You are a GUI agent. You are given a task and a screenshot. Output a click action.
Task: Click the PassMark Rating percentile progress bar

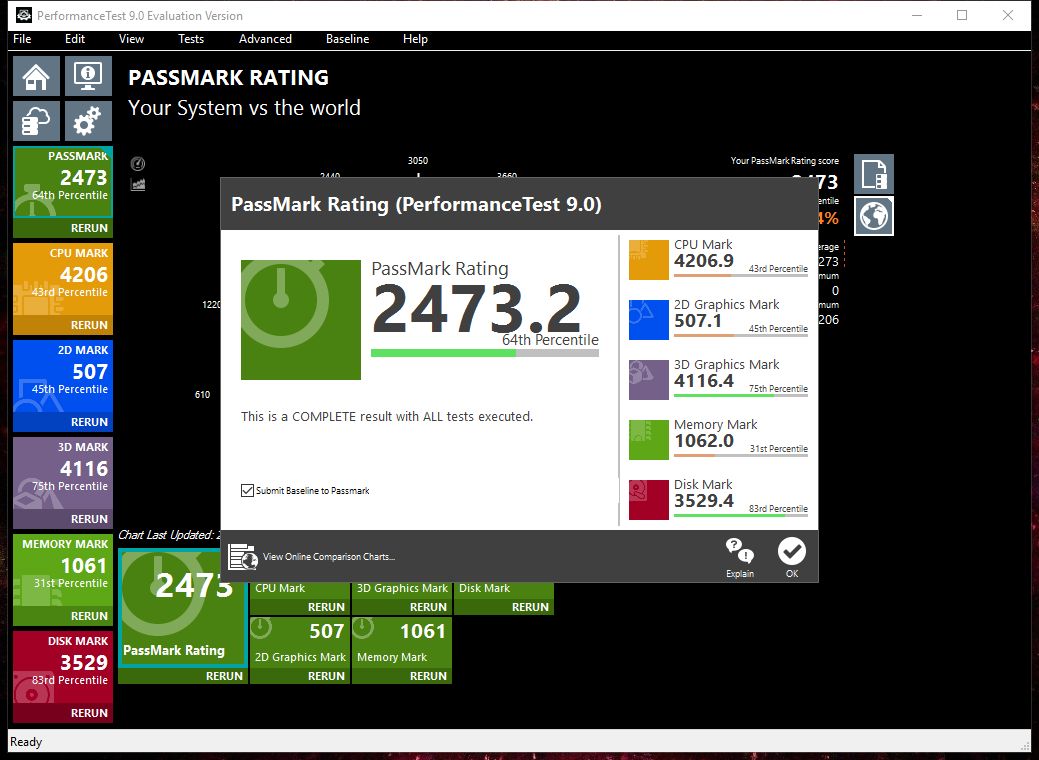[485, 353]
